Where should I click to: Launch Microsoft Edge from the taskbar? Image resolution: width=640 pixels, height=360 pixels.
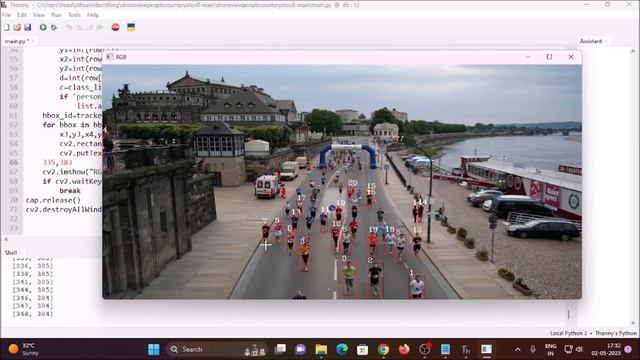342,349
